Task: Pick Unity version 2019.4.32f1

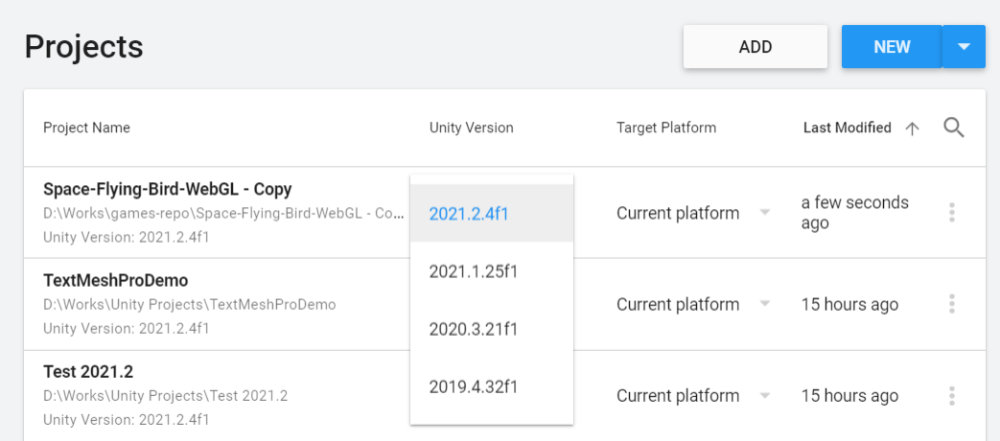Action: click(473, 386)
